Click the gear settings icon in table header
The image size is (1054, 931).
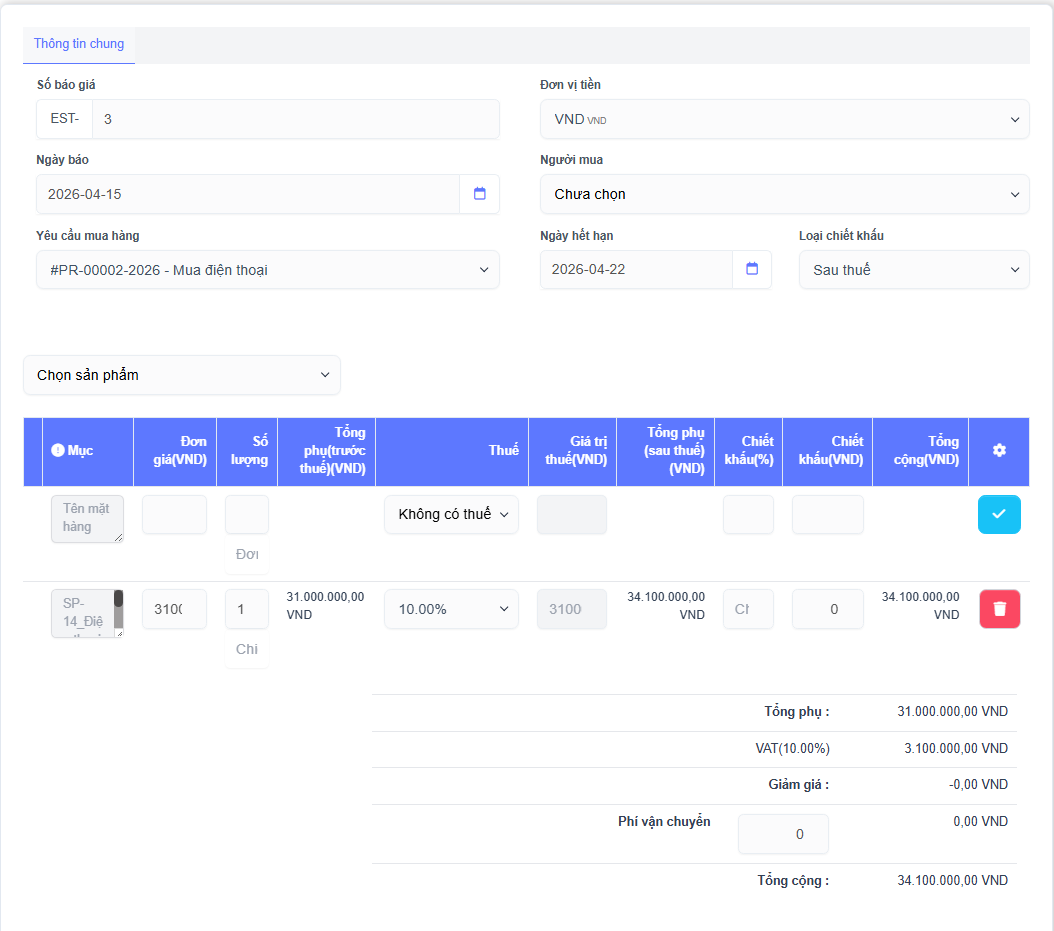998,451
